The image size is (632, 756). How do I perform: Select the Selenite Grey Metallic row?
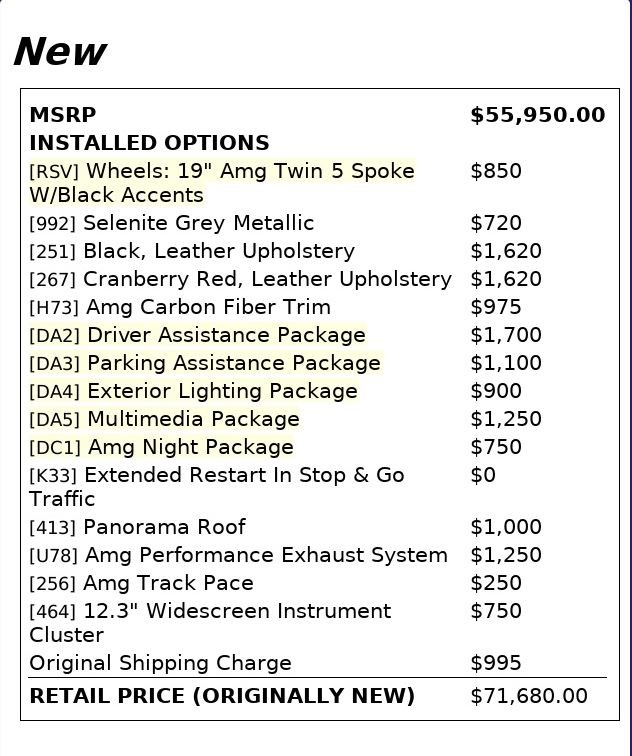pyautogui.click(x=318, y=223)
